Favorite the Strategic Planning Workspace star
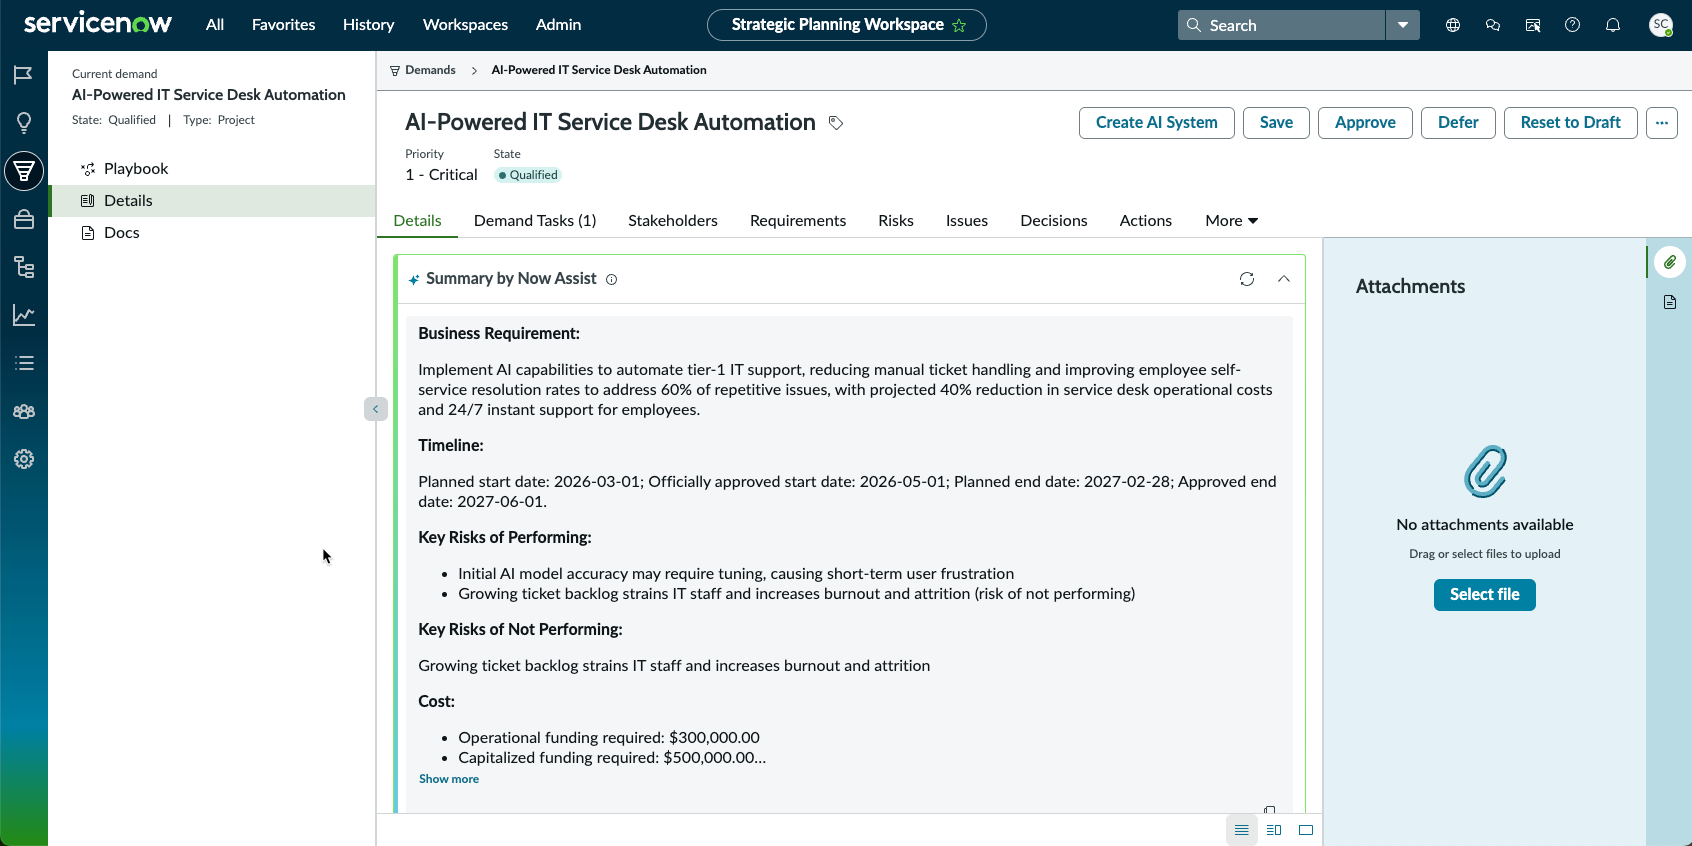This screenshot has height=846, width=1692. [959, 25]
